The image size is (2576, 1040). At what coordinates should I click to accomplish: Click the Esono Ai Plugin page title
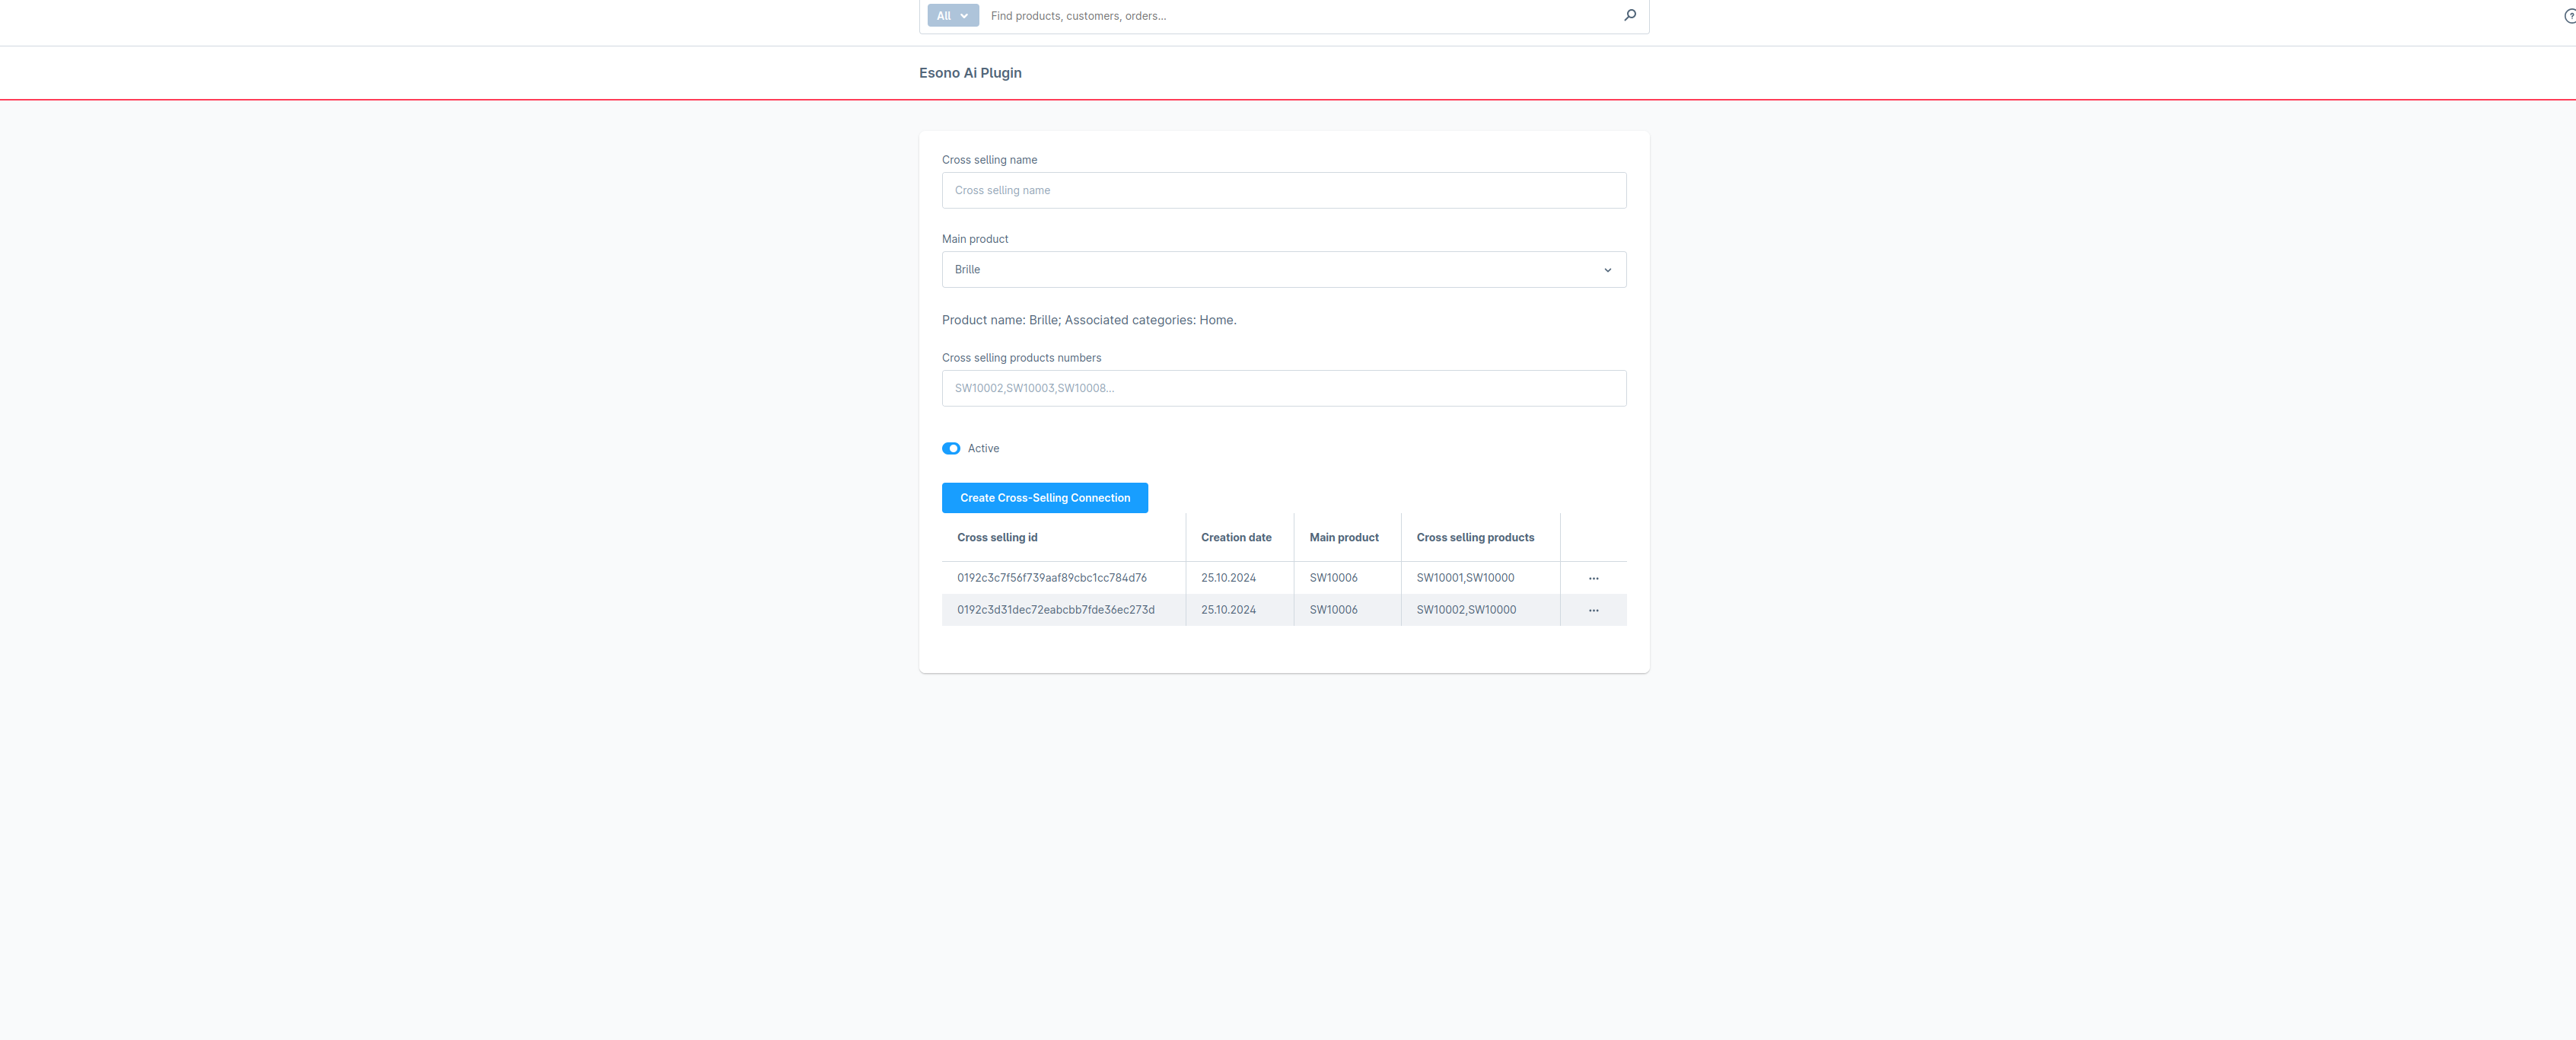970,73
